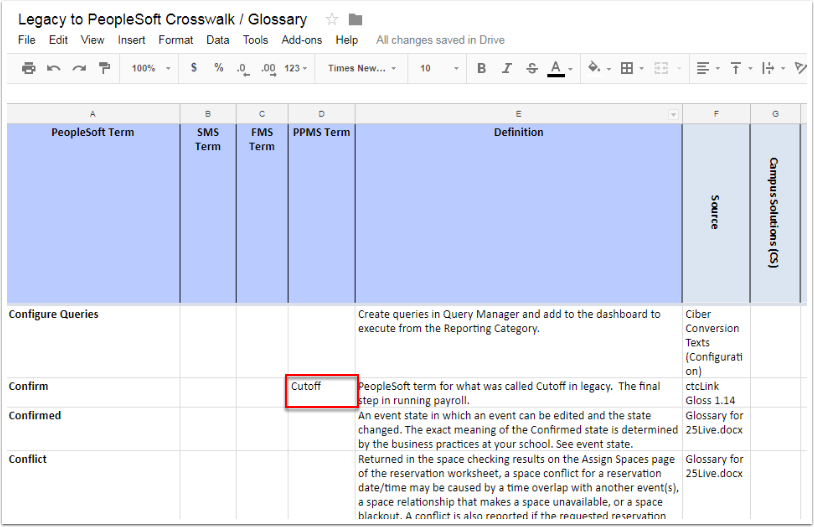This screenshot has width=814, height=527.
Task: Select column D header
Action: coord(321,114)
